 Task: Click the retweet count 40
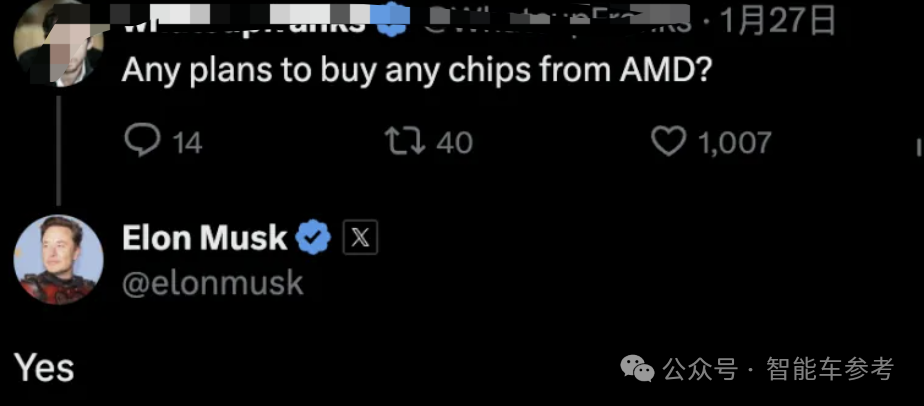click(454, 142)
